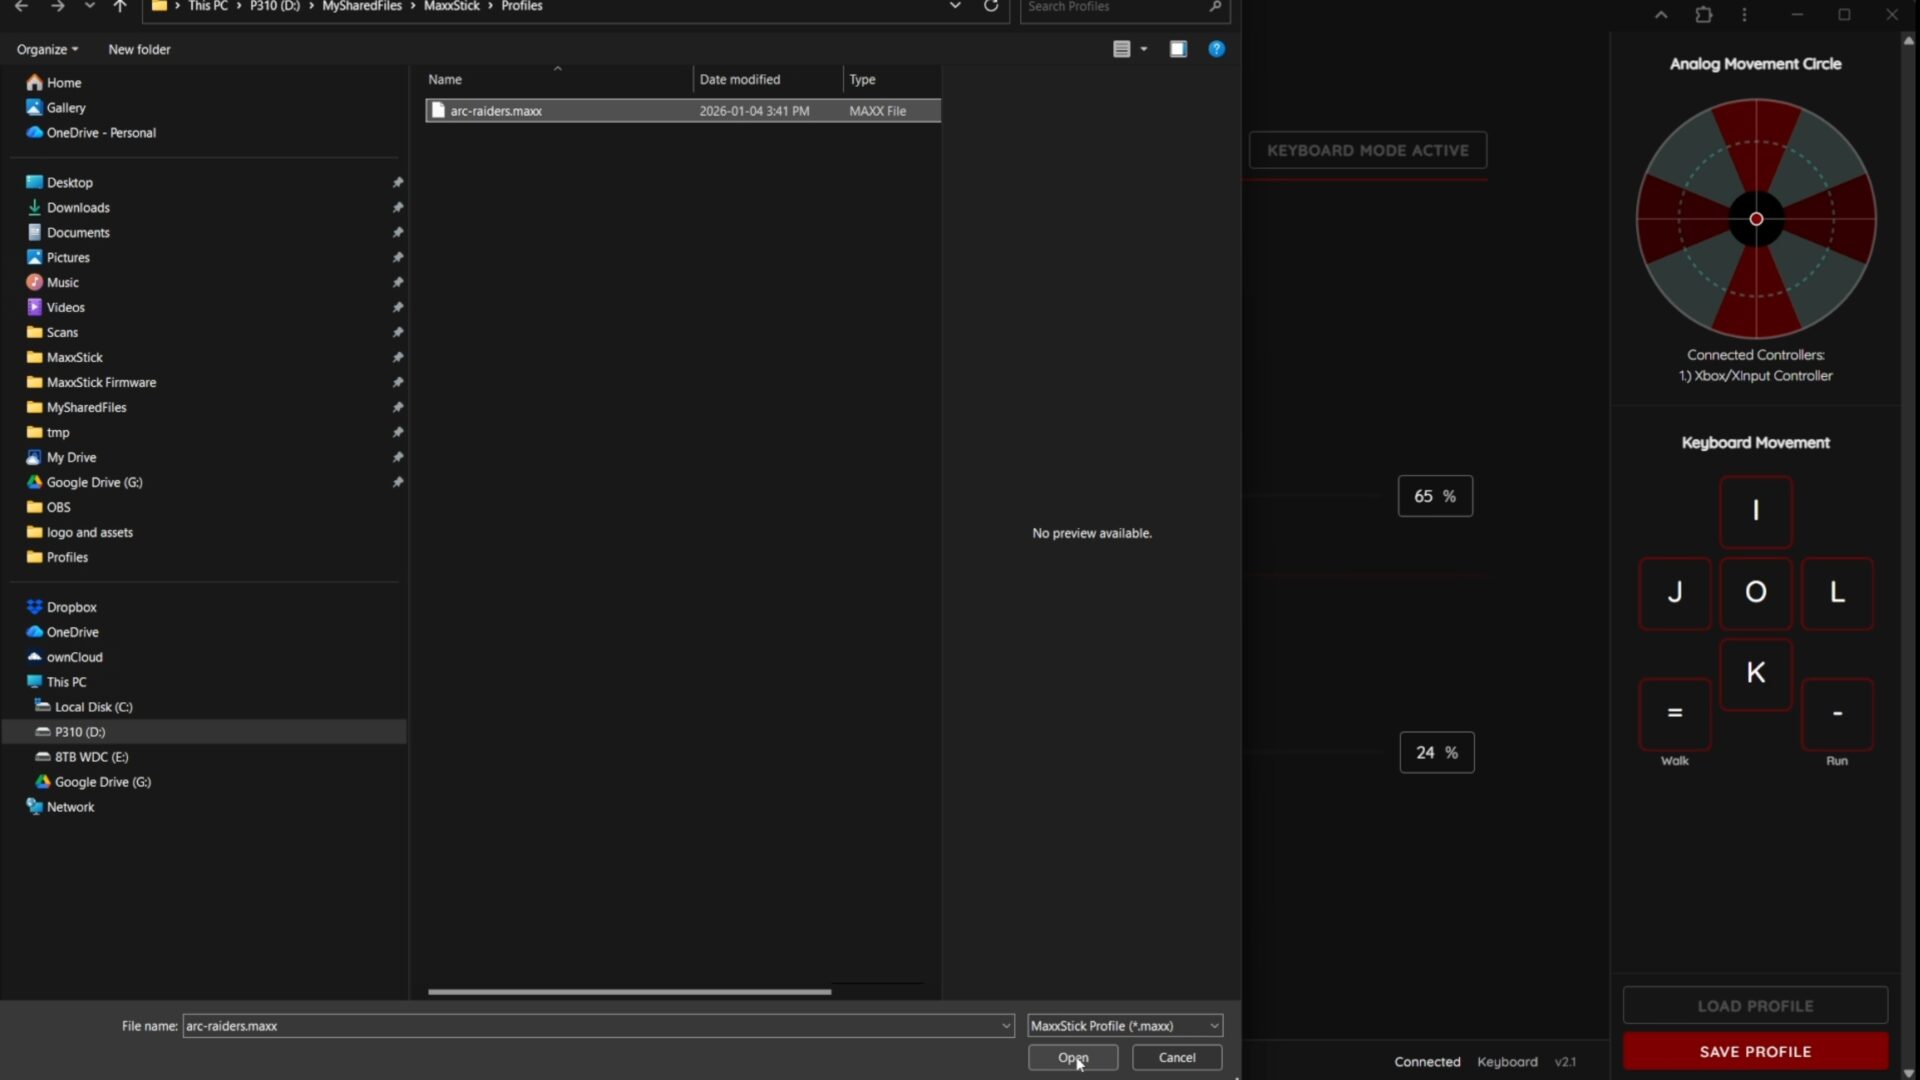The image size is (1920, 1080).
Task: Open the MaxxStick folder in sidebar
Action: [64, 358]
